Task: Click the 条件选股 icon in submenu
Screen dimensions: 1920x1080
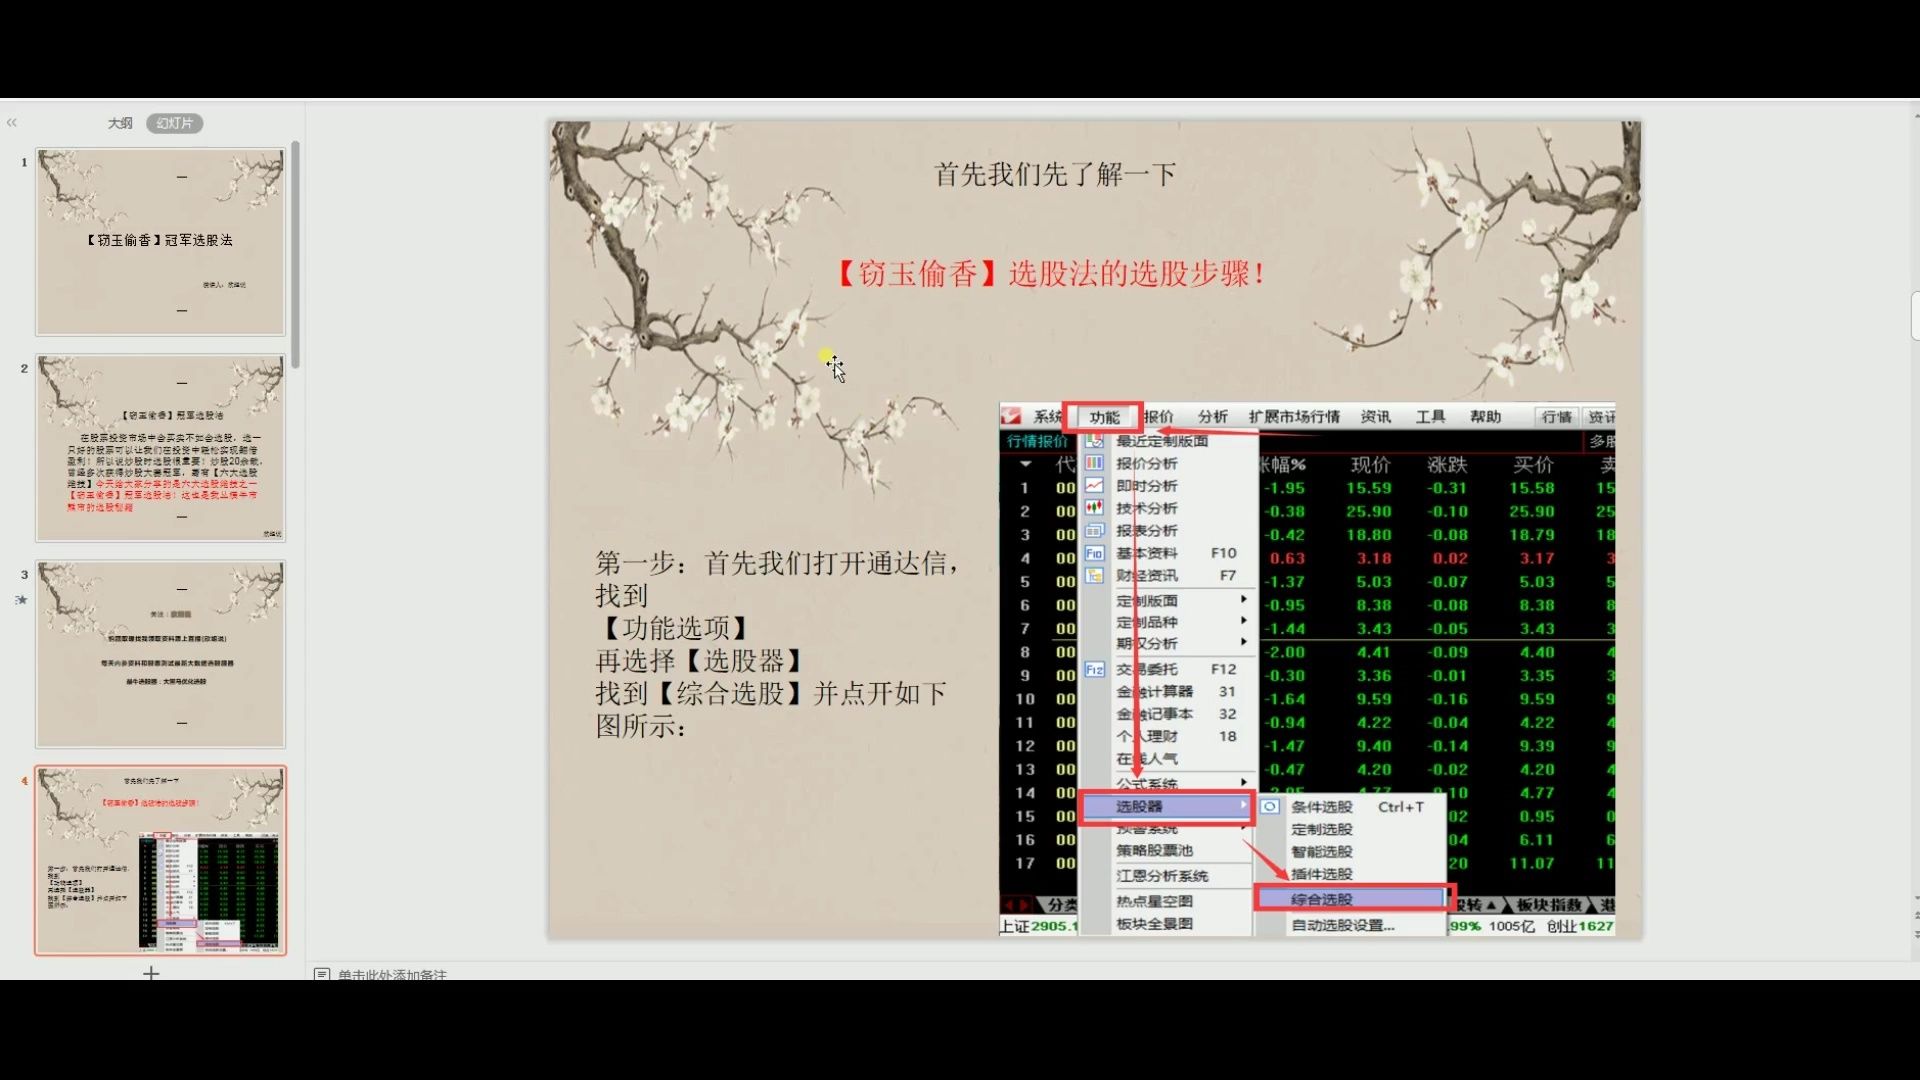Action: pos(1270,806)
